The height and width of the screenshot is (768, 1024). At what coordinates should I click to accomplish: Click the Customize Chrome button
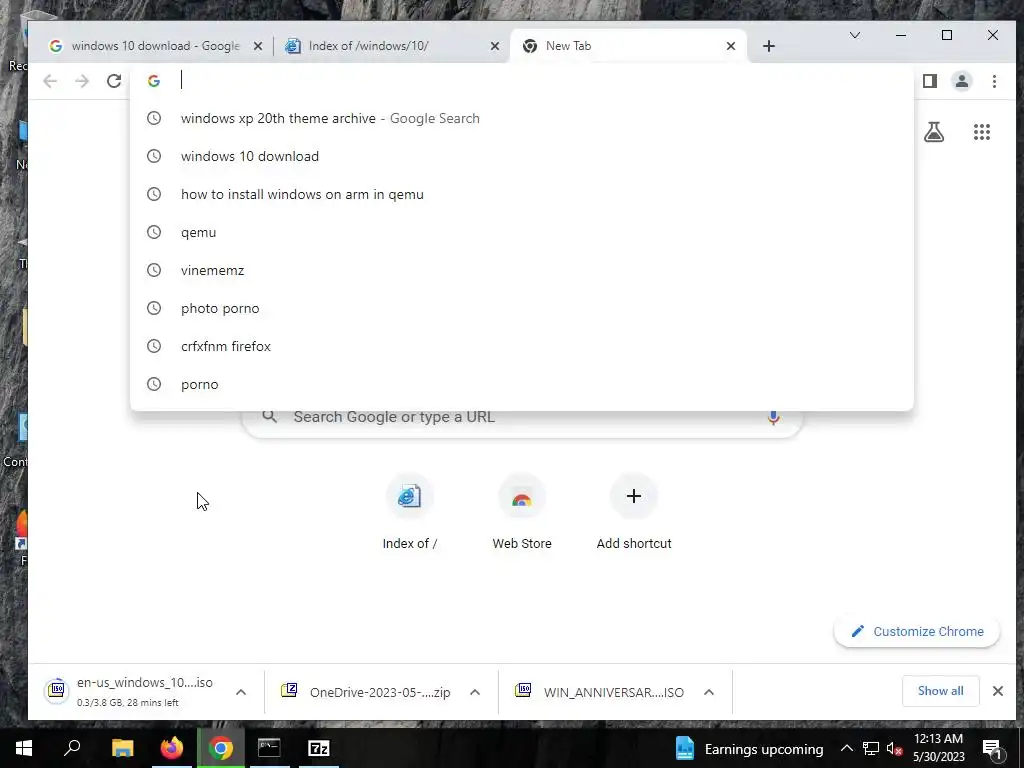[917, 632]
